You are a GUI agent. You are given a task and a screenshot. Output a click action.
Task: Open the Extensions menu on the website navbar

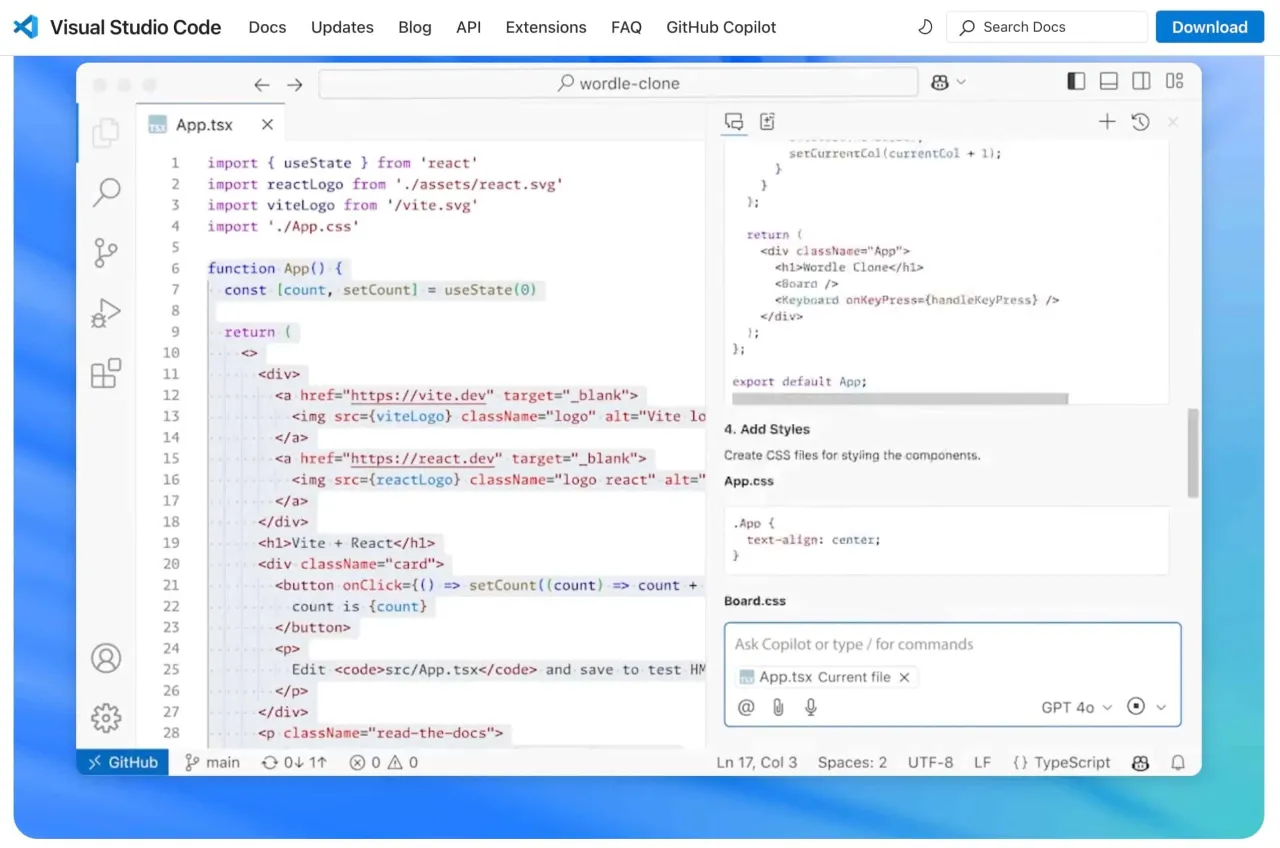point(546,27)
